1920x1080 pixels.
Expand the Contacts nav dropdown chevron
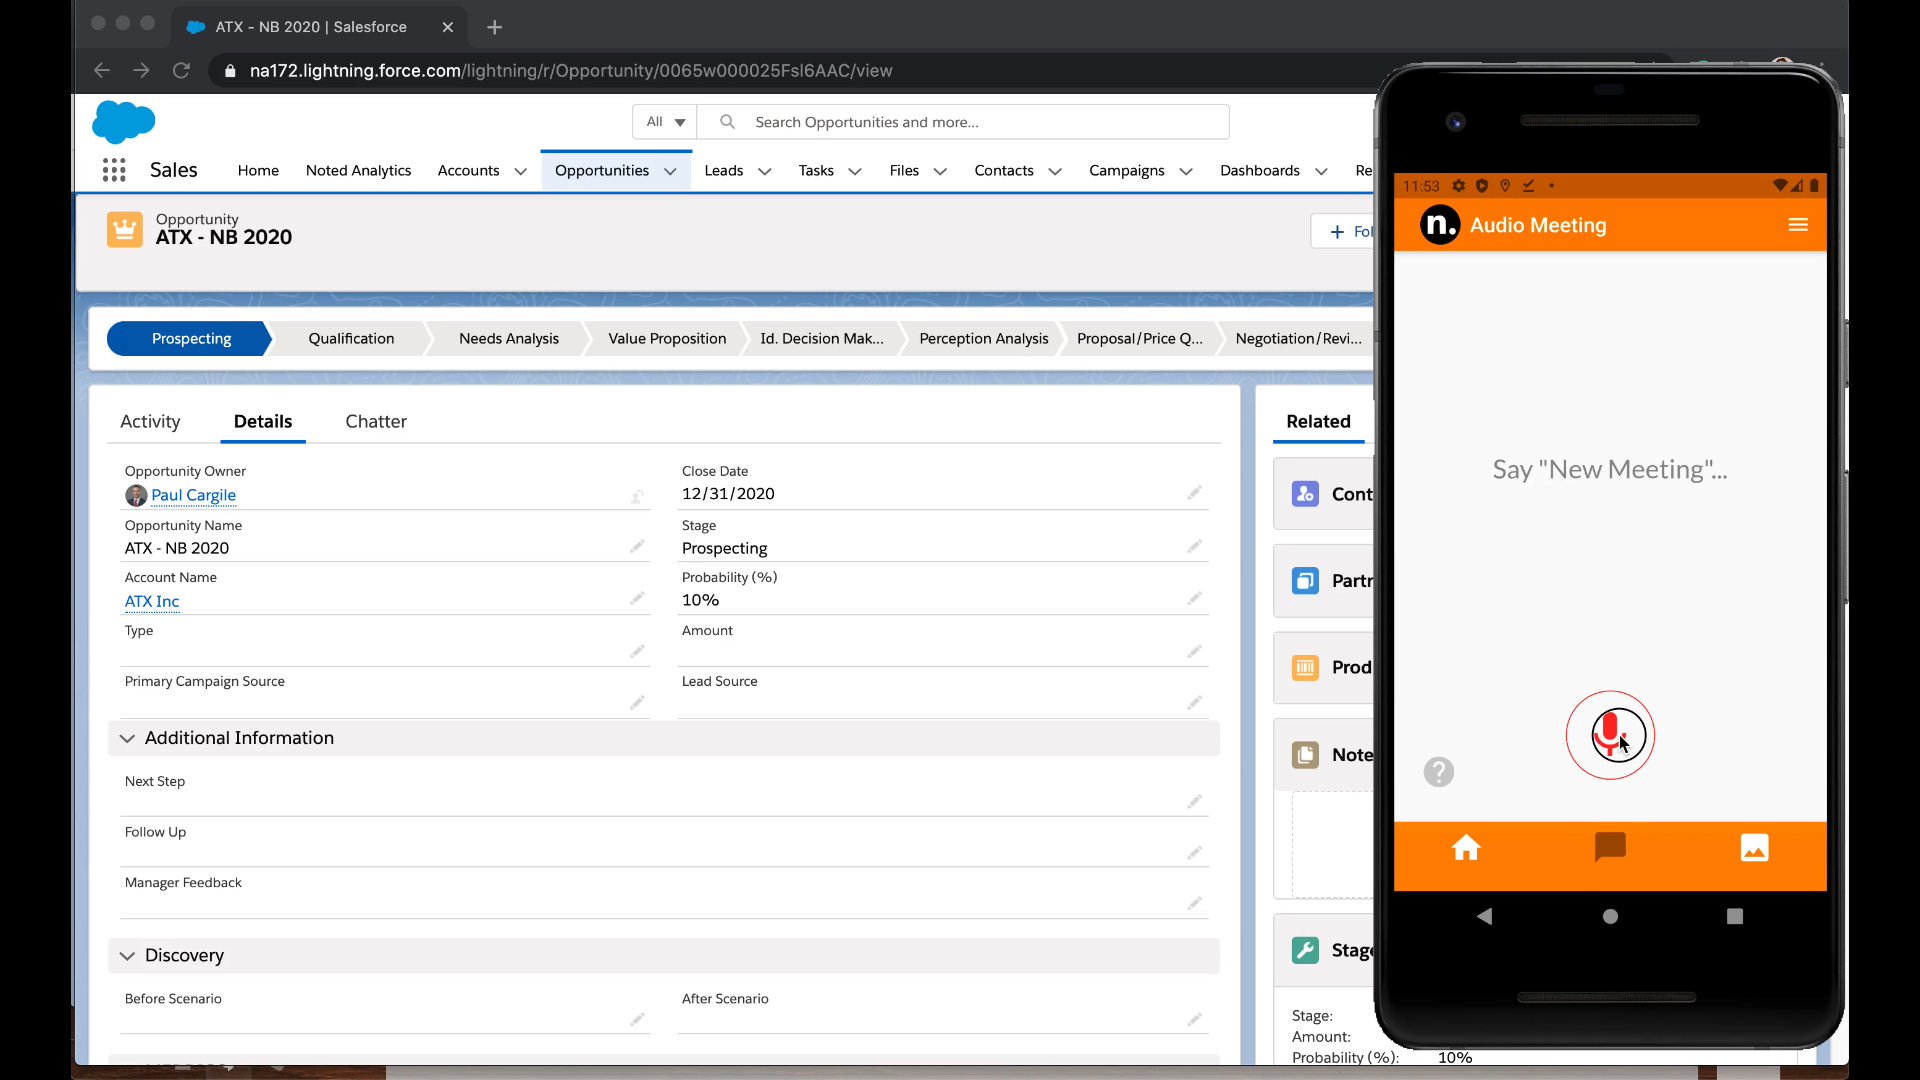pos(1055,171)
